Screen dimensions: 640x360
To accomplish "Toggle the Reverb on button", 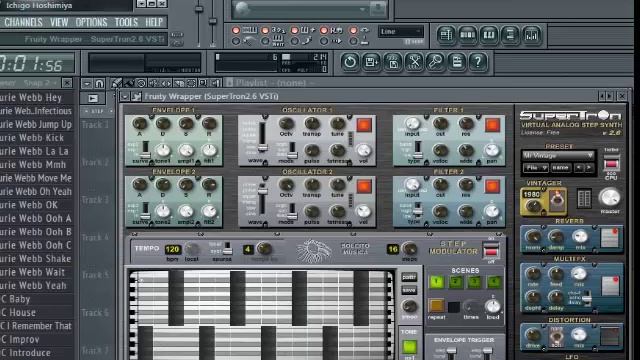I will tap(609, 238).
